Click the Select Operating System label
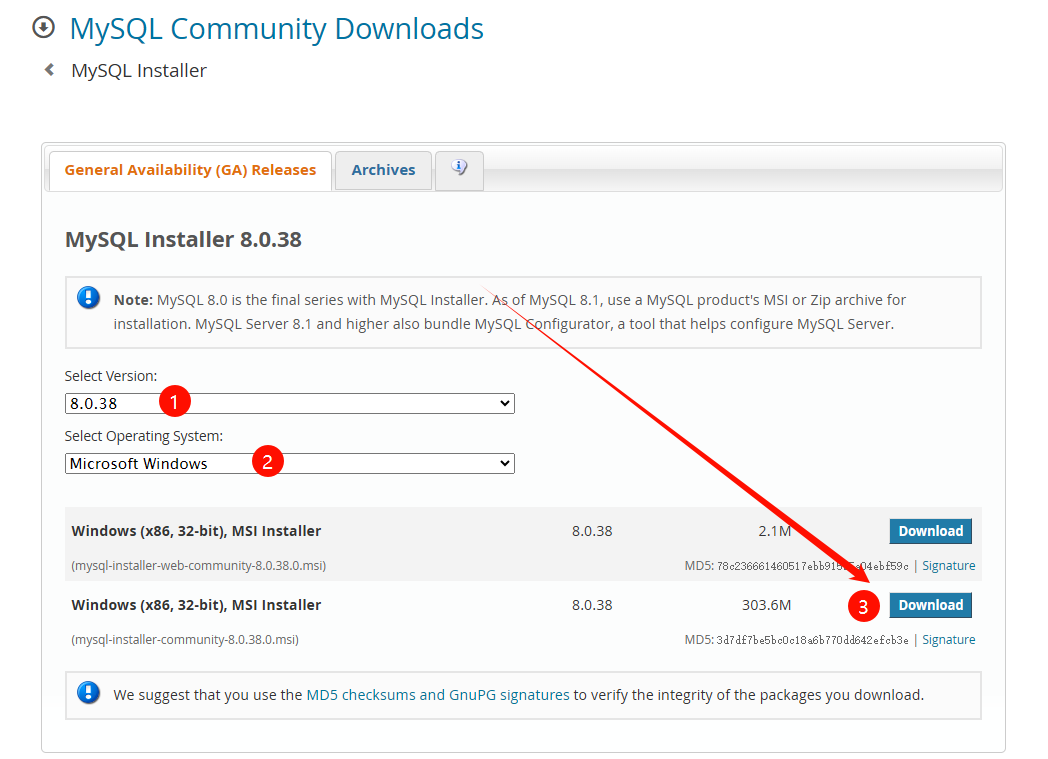Image resolution: width=1048 pixels, height=759 pixels. coord(144,436)
